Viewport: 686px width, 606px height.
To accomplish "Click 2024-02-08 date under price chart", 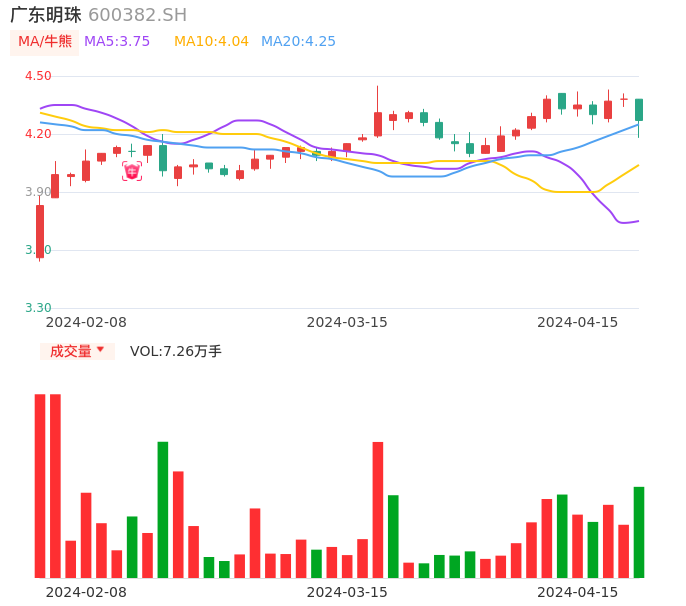I will (86, 322).
